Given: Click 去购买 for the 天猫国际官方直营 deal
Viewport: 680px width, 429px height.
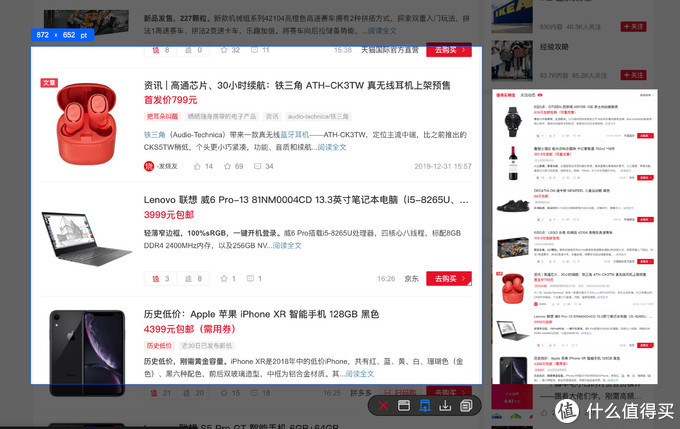Looking at the screenshot, I should [x=449, y=50].
